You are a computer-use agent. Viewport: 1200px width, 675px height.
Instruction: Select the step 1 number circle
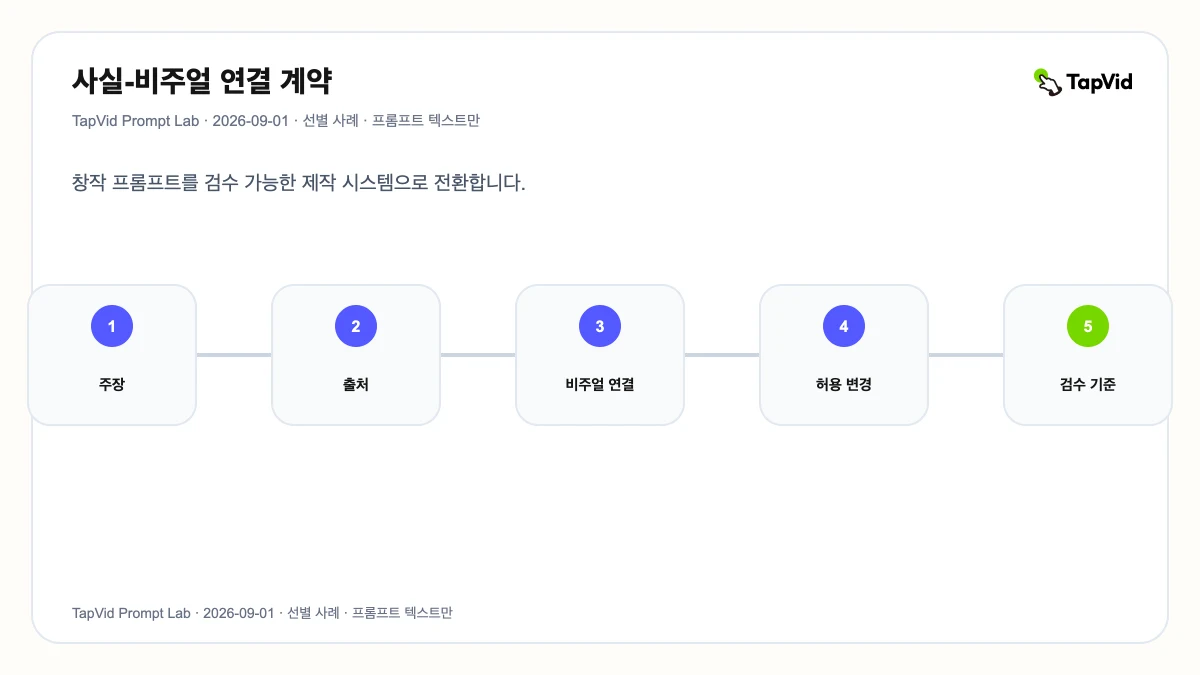[112, 326]
